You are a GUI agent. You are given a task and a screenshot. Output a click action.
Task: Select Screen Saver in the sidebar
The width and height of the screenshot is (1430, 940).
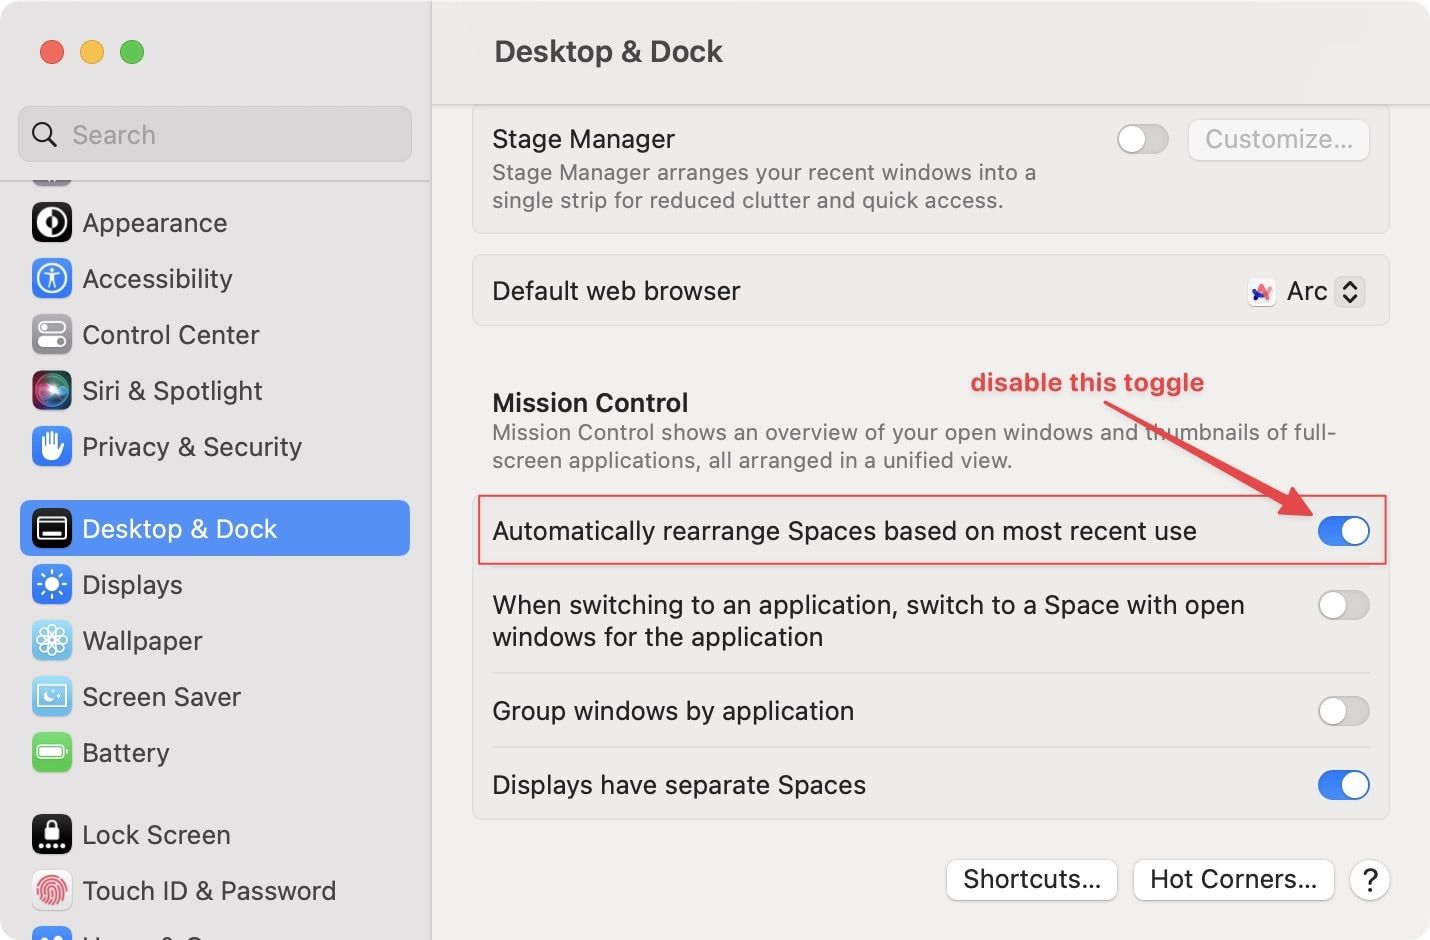[161, 697]
